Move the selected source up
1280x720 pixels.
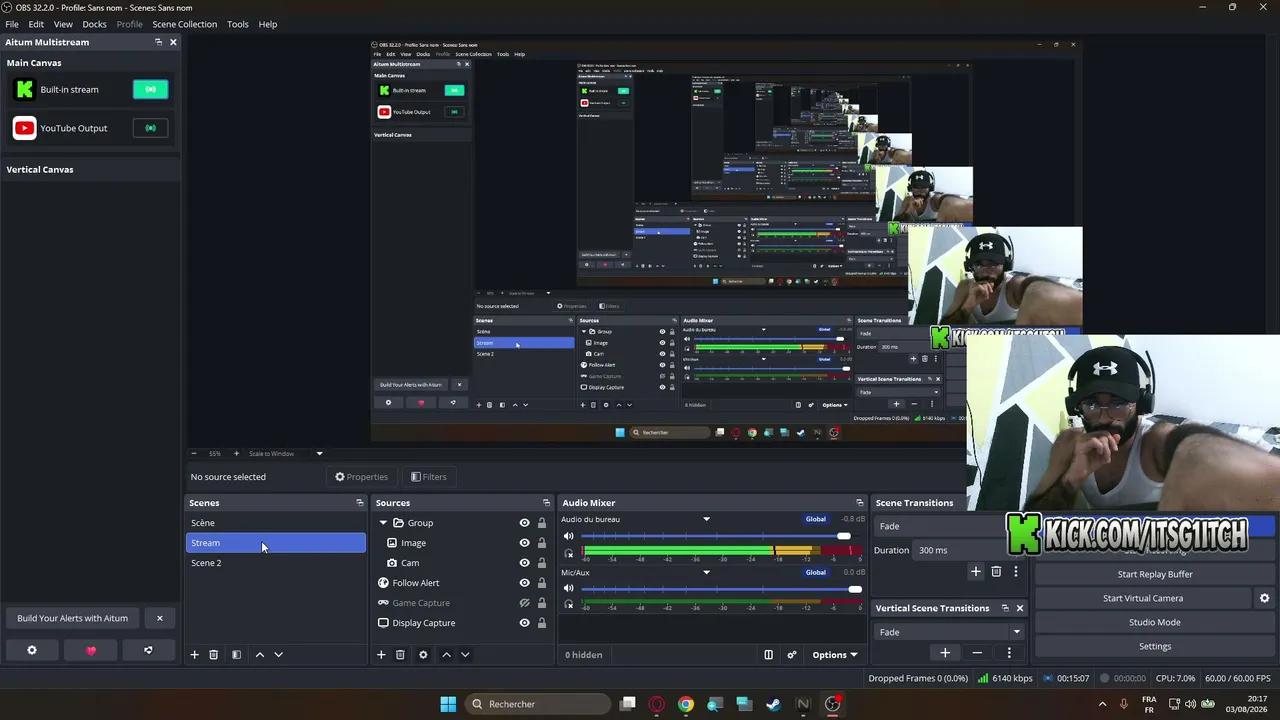click(446, 655)
